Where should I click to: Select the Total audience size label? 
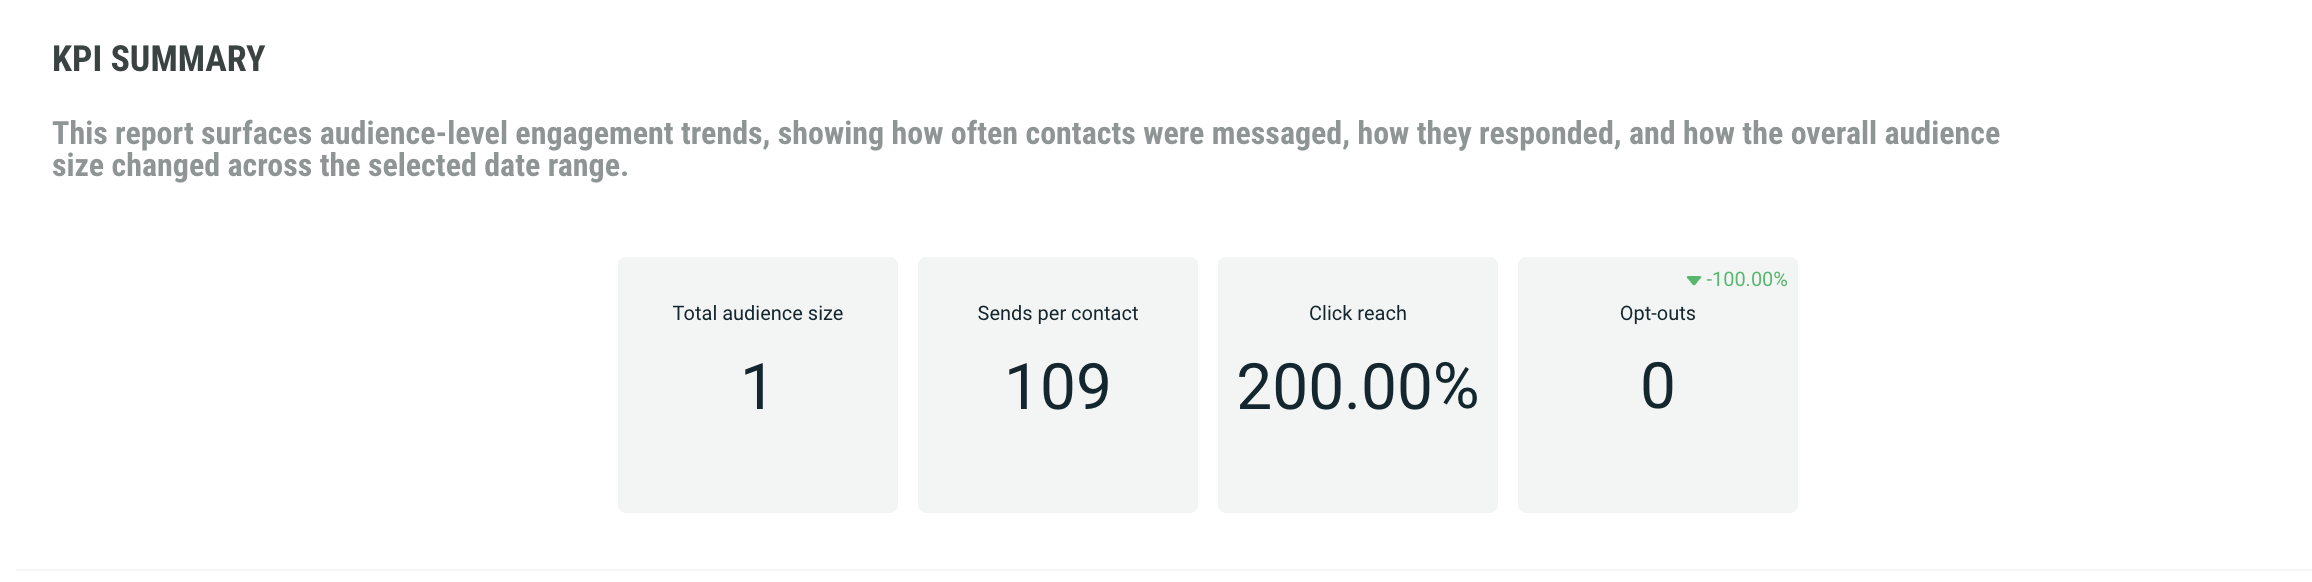coord(757,313)
